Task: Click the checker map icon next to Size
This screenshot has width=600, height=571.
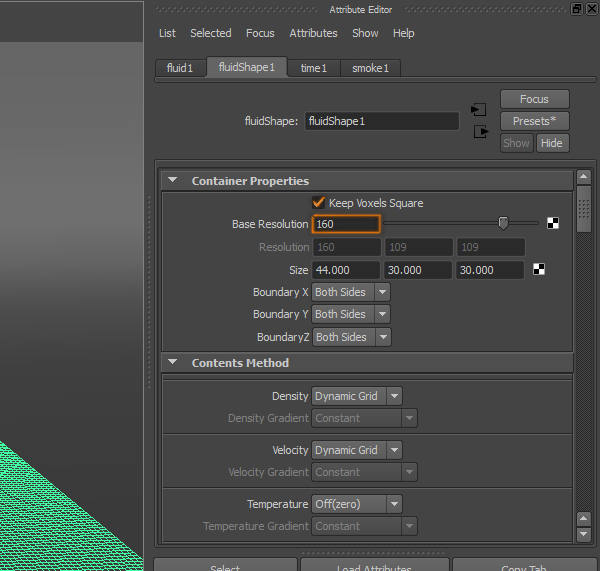Action: 540,269
